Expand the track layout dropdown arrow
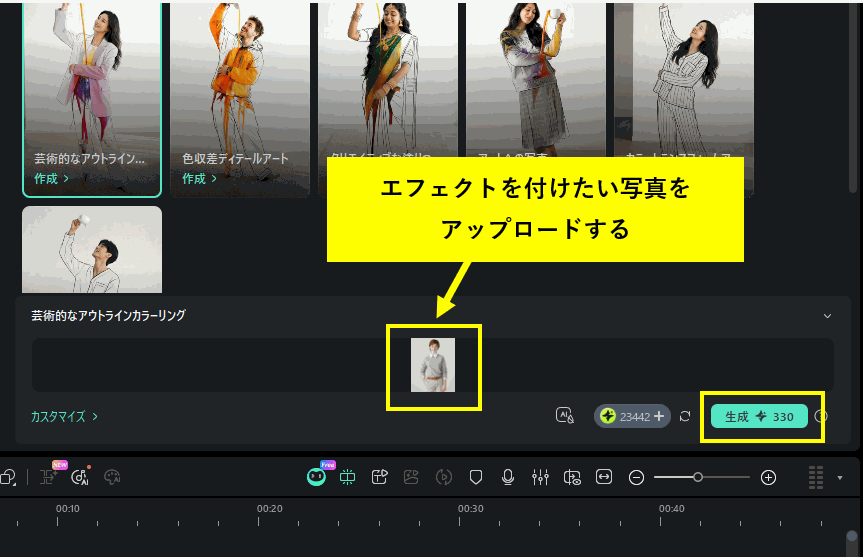863x557 pixels. tap(840, 478)
